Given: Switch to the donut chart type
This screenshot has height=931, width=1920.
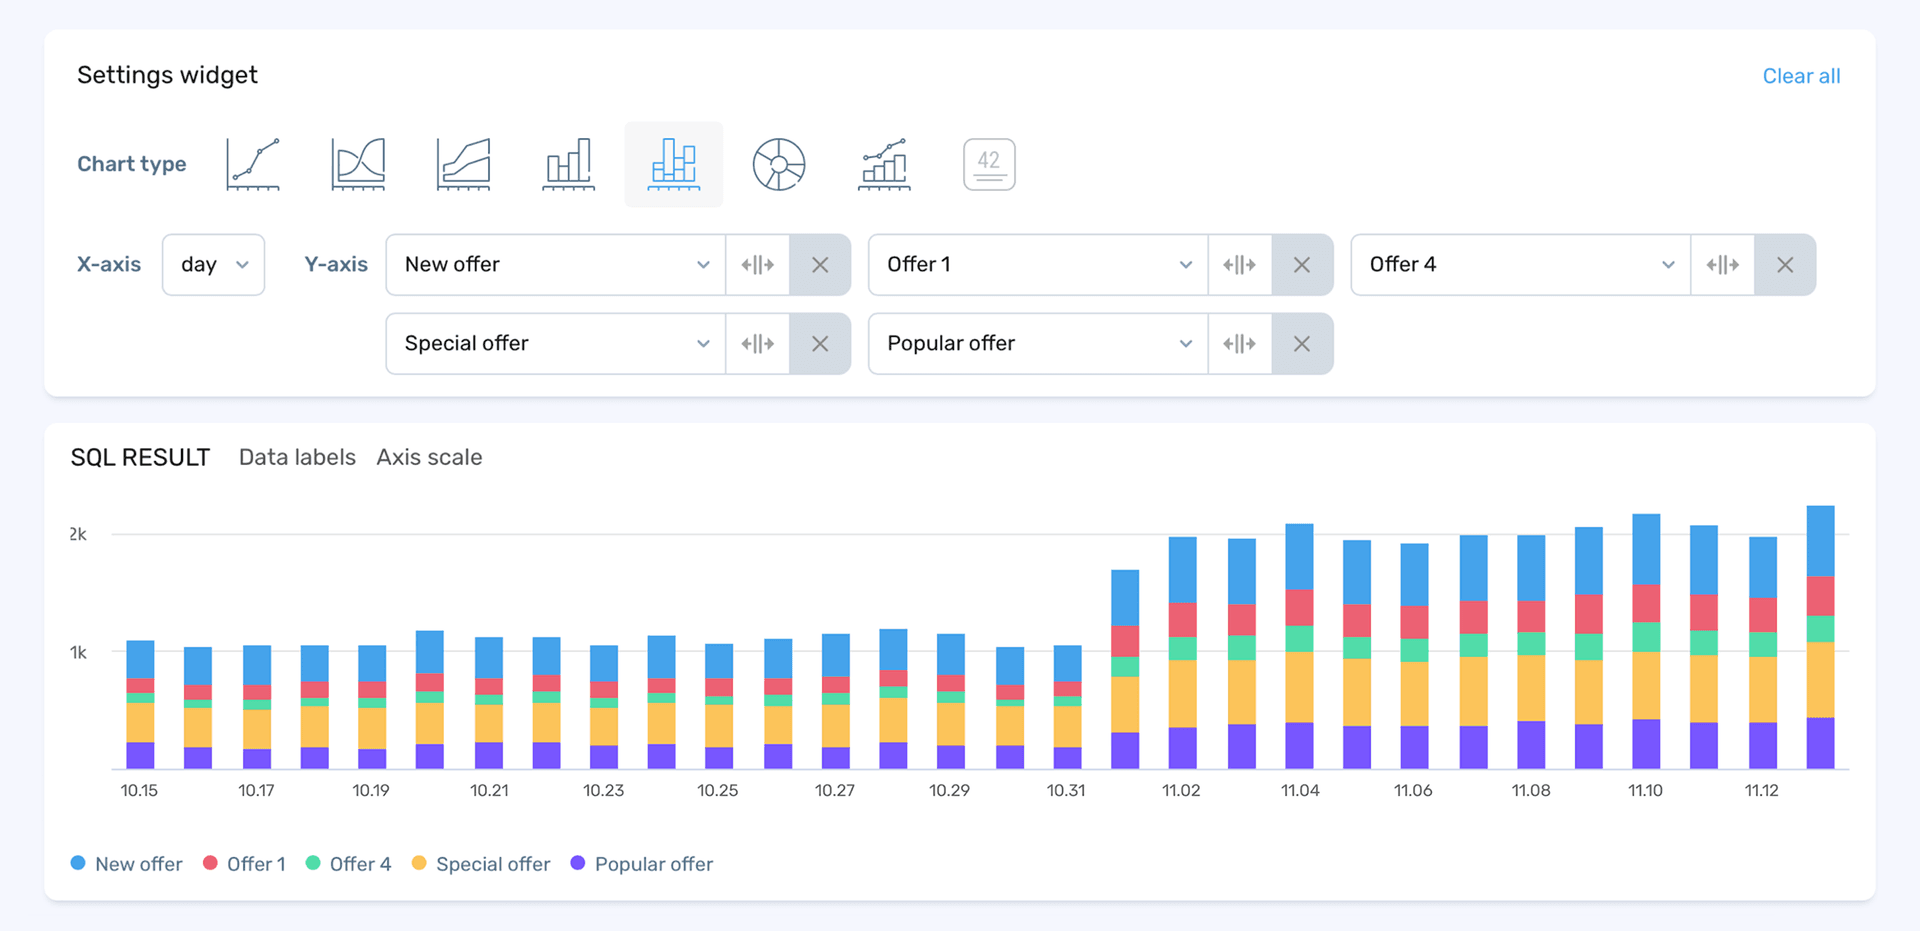Looking at the screenshot, I should [x=779, y=163].
